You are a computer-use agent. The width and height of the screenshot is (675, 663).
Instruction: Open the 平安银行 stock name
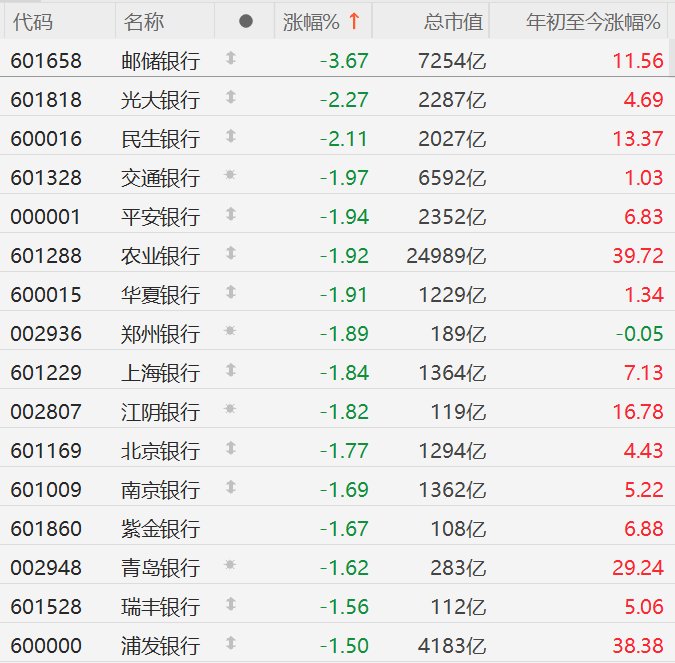tap(161, 217)
